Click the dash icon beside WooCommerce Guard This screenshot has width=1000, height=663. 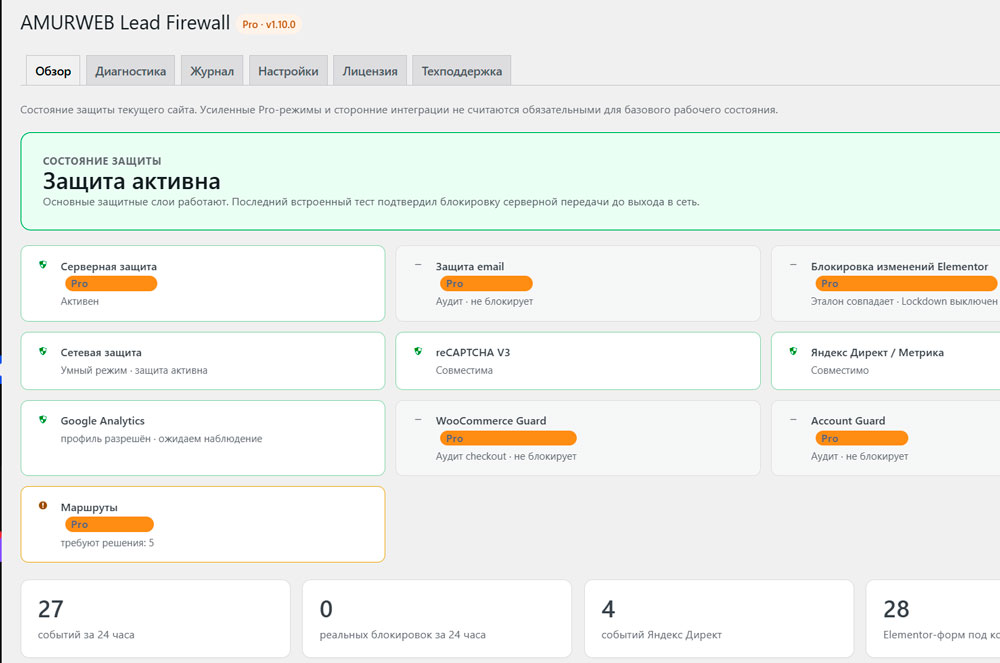click(x=418, y=419)
